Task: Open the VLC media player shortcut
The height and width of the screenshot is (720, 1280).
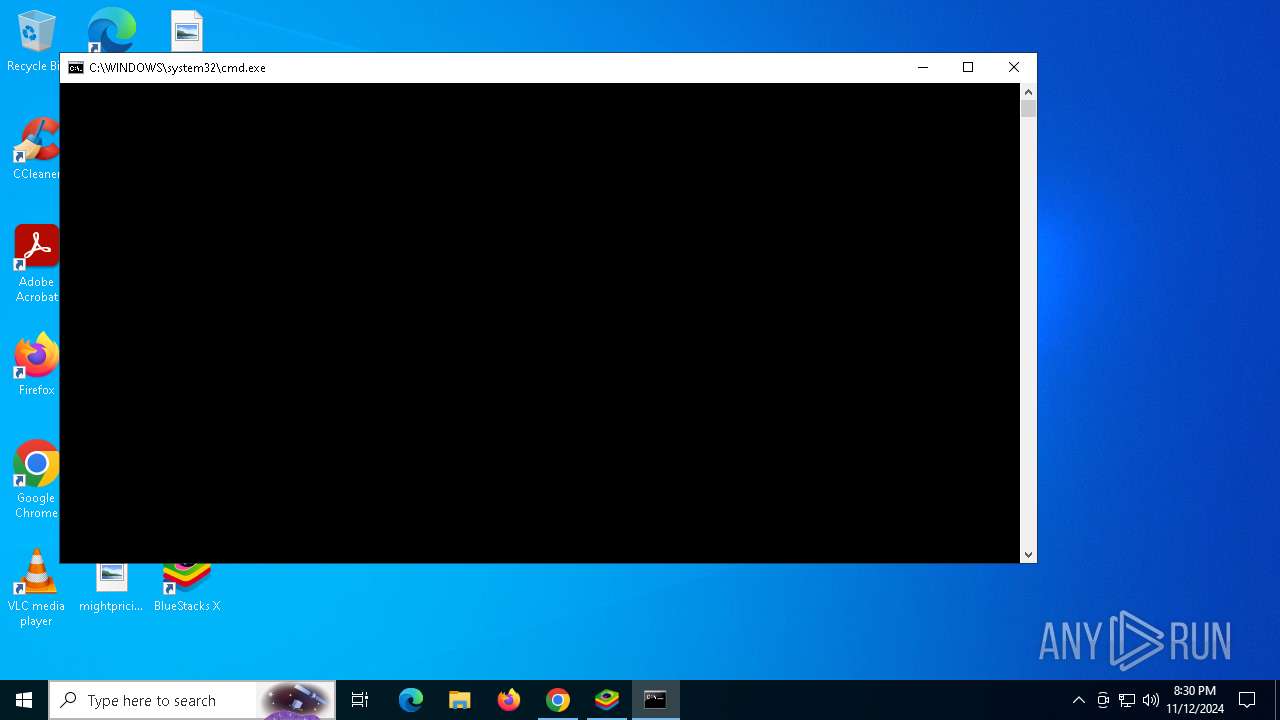Action: pyautogui.click(x=36, y=588)
